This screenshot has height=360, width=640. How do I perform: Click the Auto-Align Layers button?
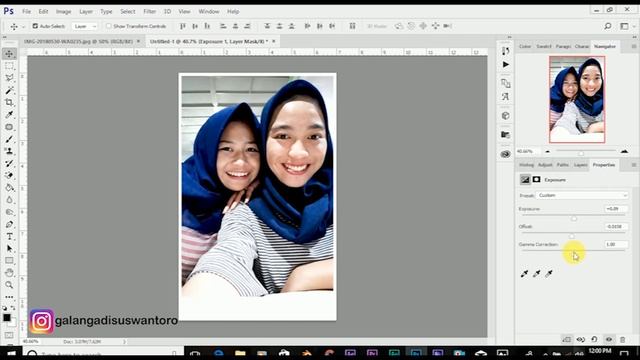[352, 26]
